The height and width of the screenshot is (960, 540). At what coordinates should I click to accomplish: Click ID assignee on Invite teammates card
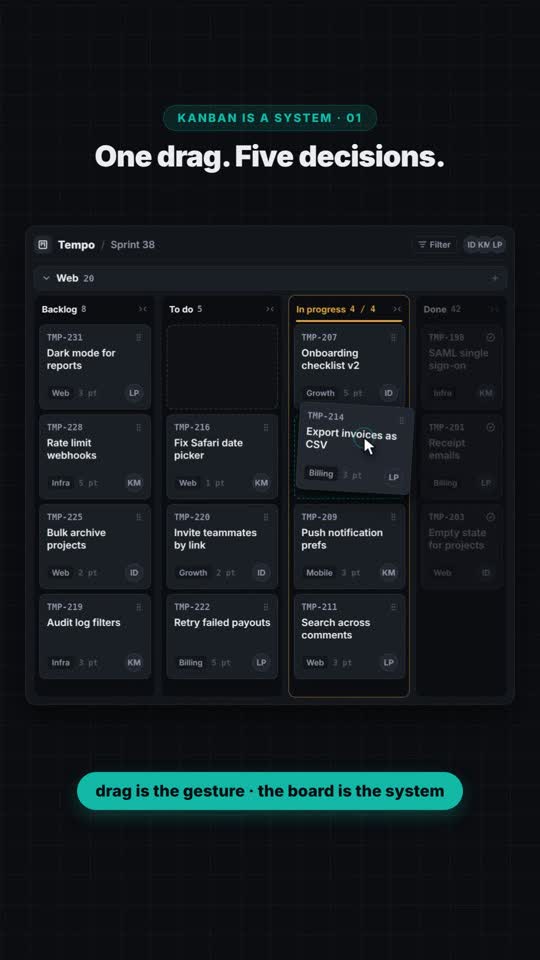tap(261, 573)
